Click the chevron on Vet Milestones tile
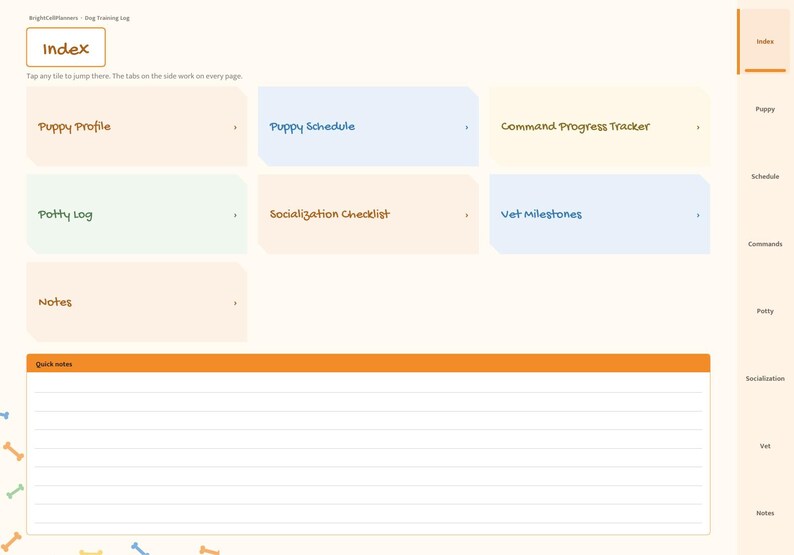This screenshot has height=555, width=794. coord(698,215)
